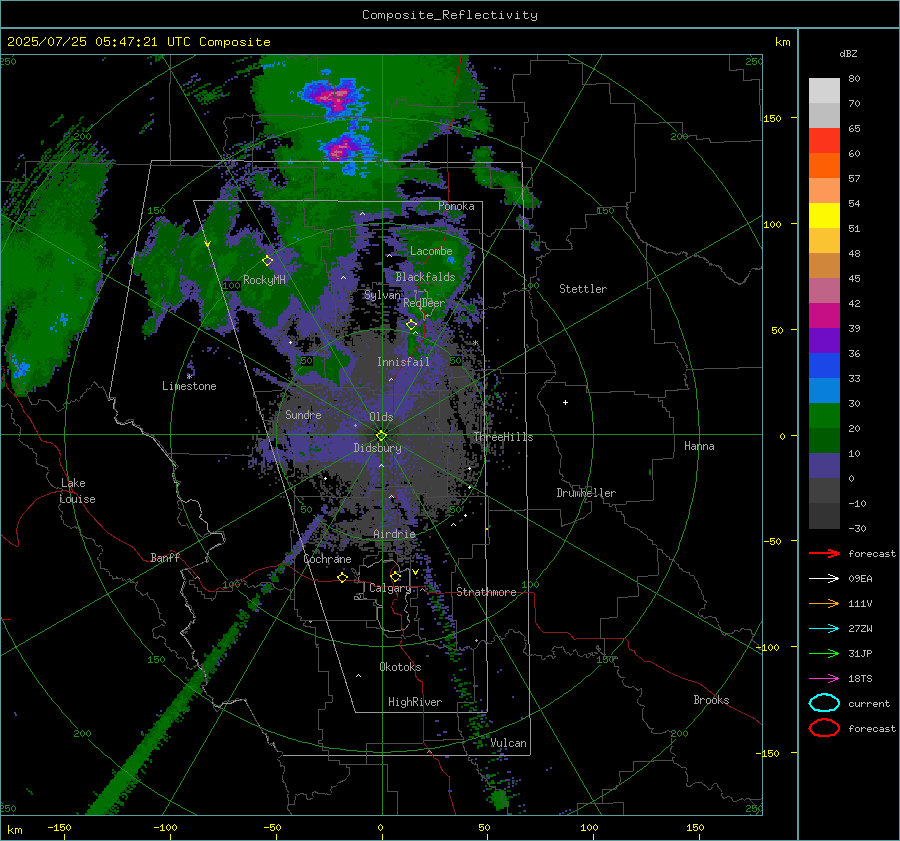The height and width of the screenshot is (841, 900).
Task: Click the Lacombe city label
Action: tap(431, 251)
